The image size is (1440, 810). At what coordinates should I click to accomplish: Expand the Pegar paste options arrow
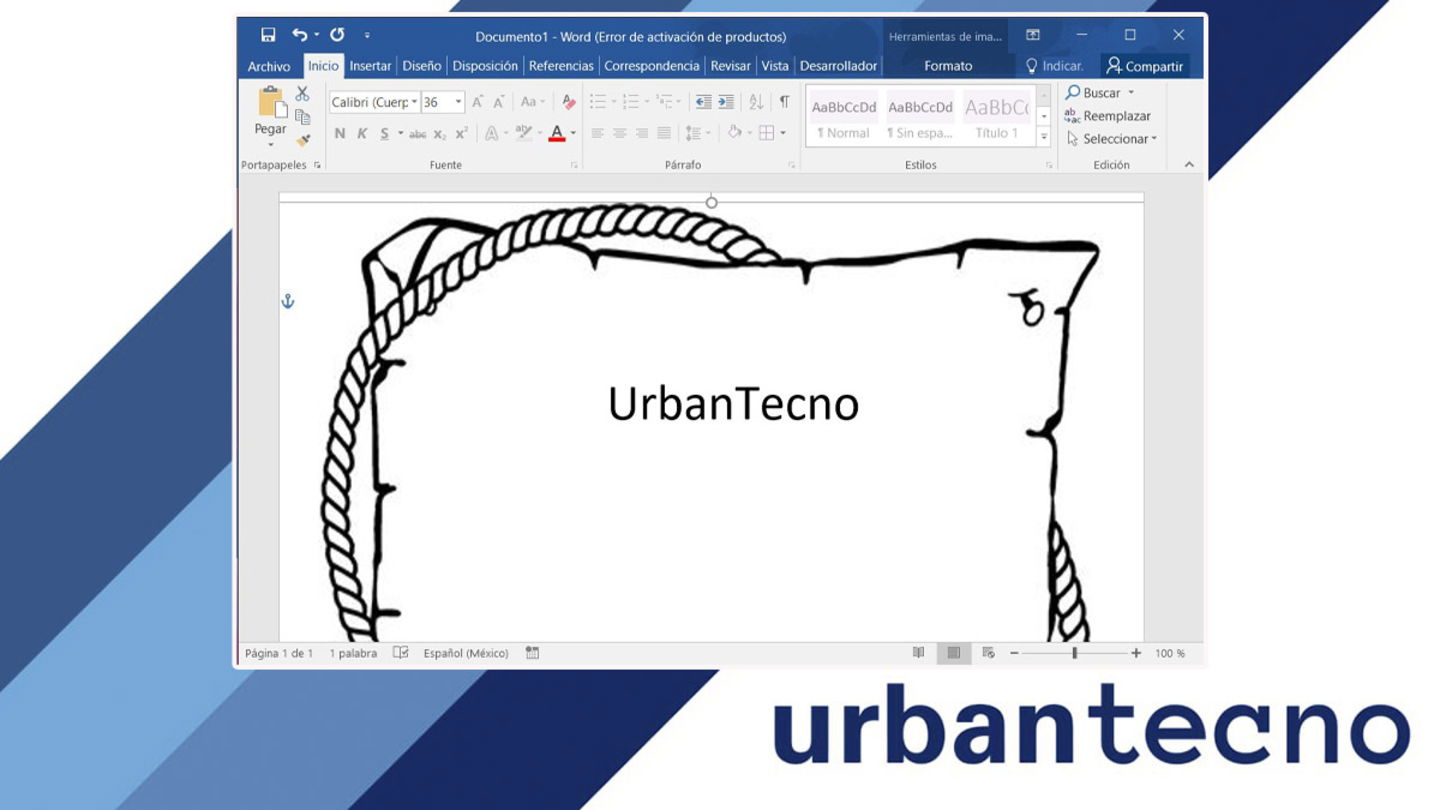pos(270,146)
